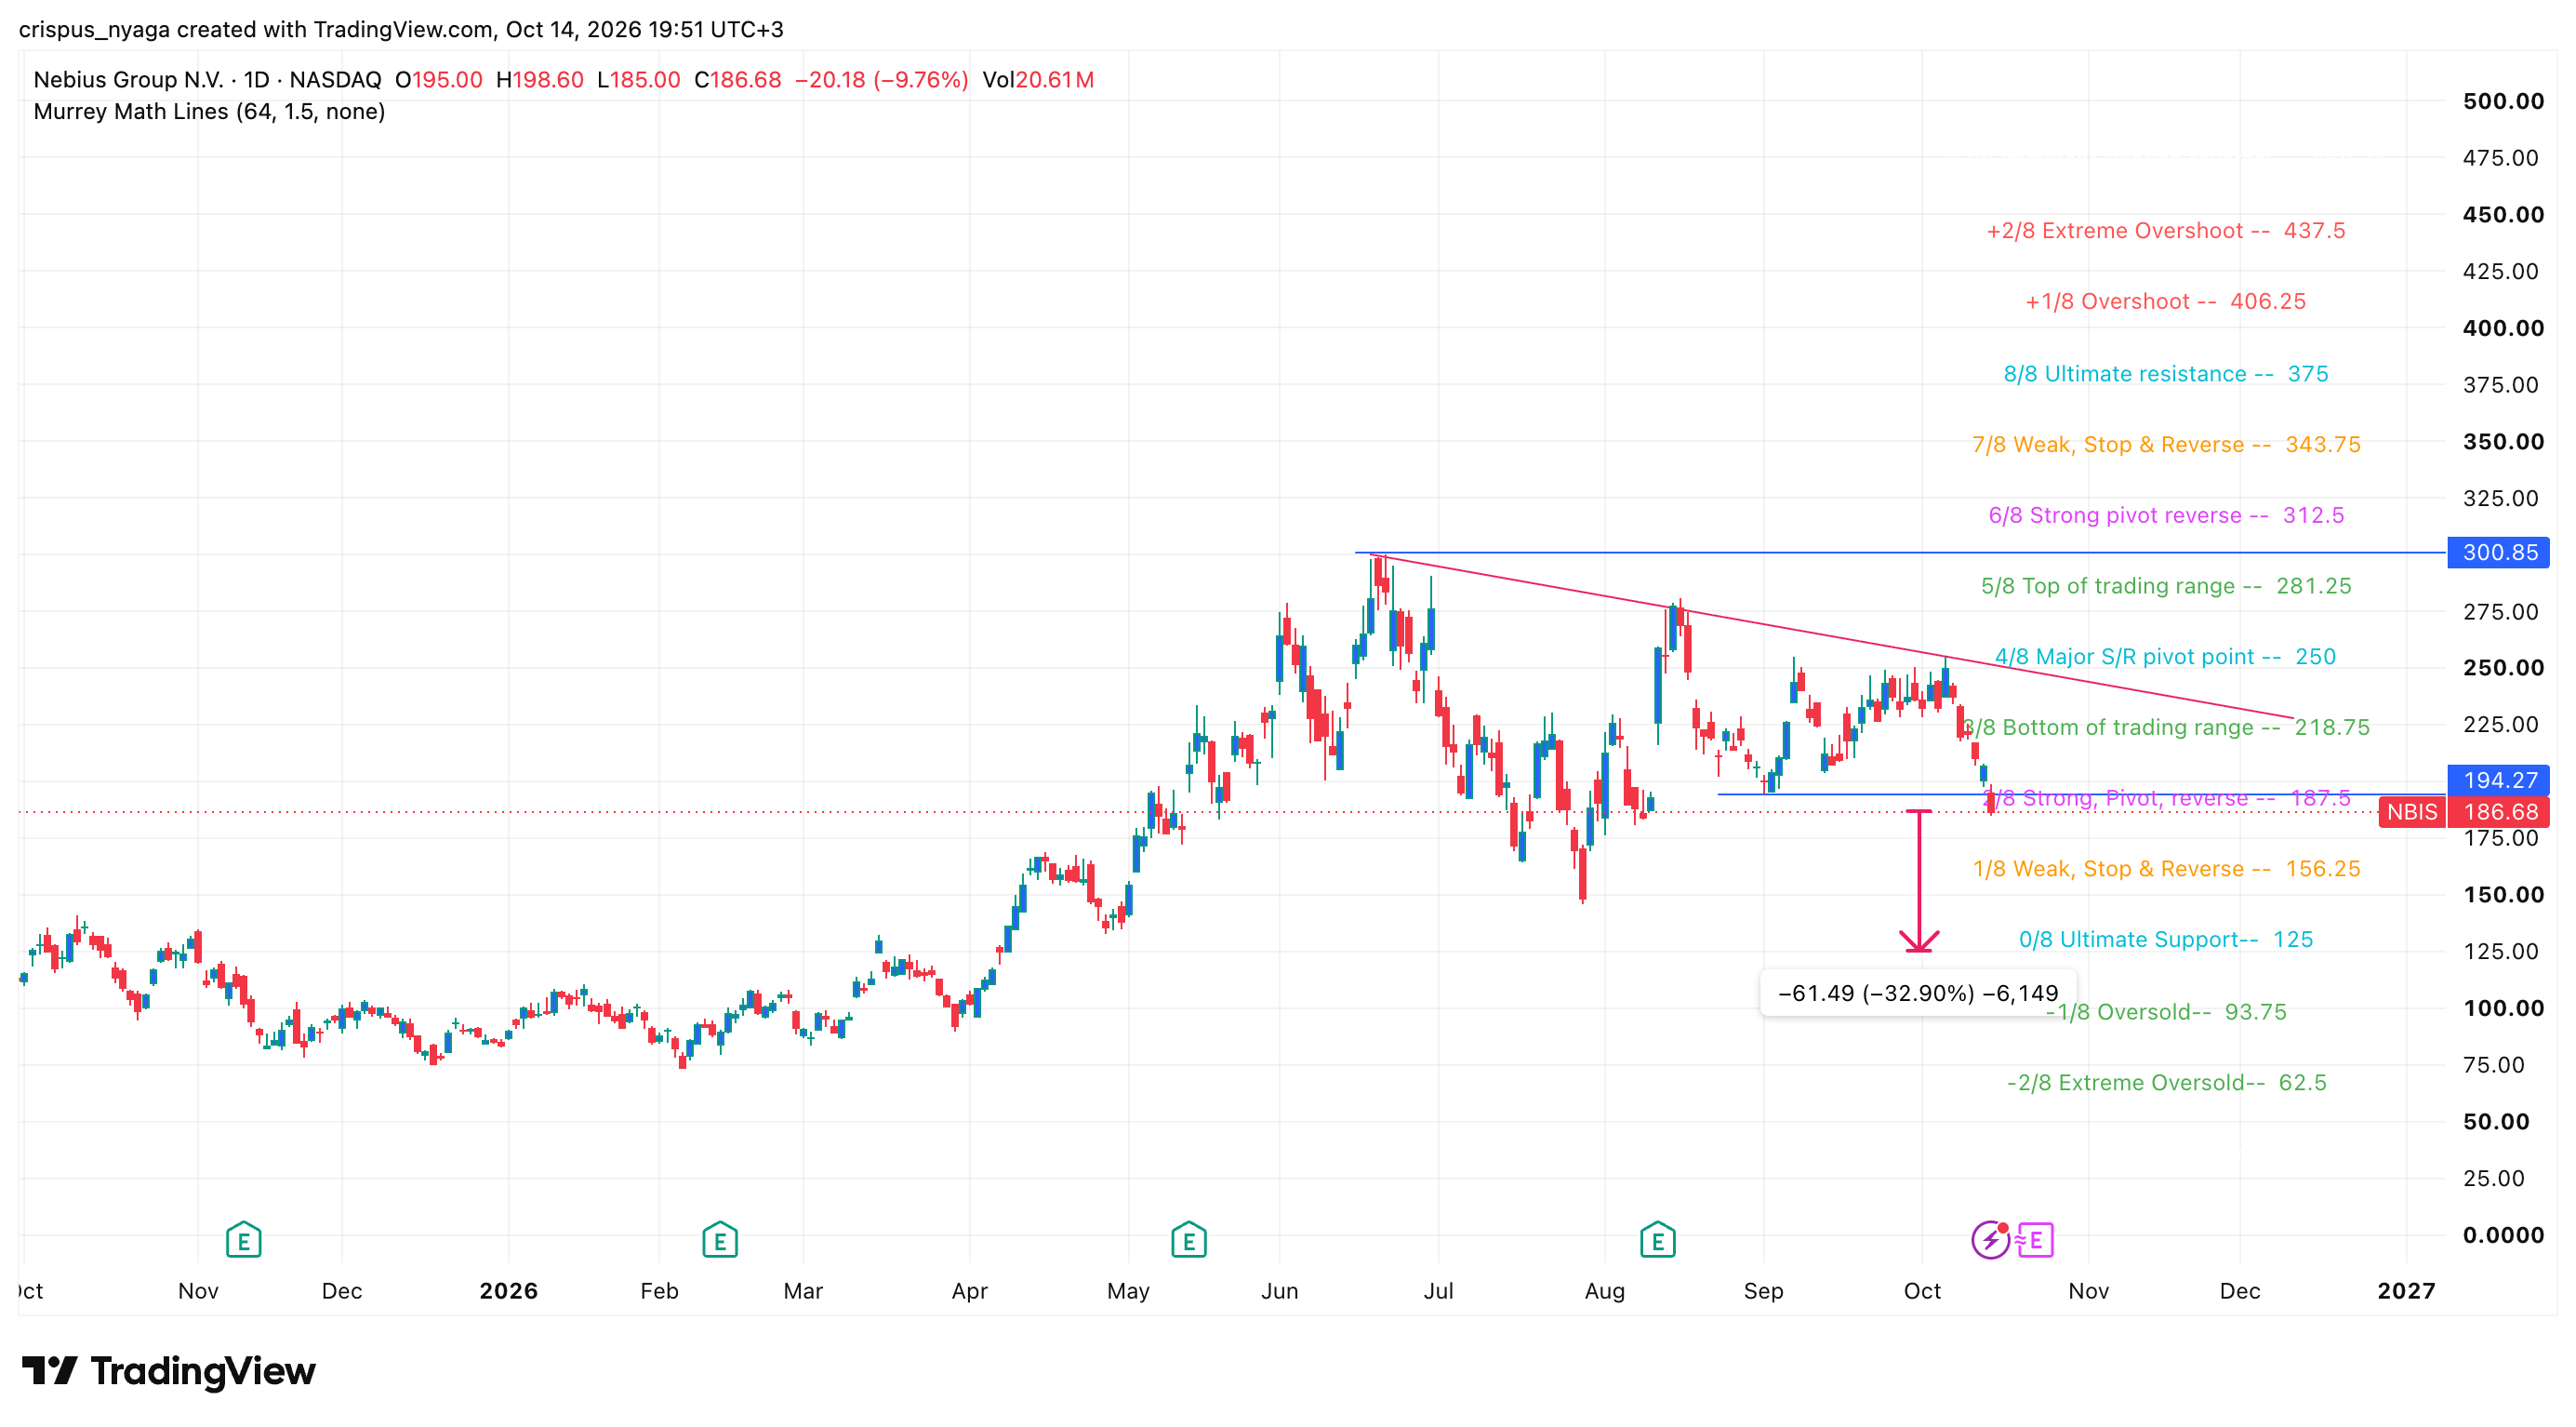Select the Murrey Math Lines indicator title
Viewport: 2576px width, 1427px height.
(209, 111)
